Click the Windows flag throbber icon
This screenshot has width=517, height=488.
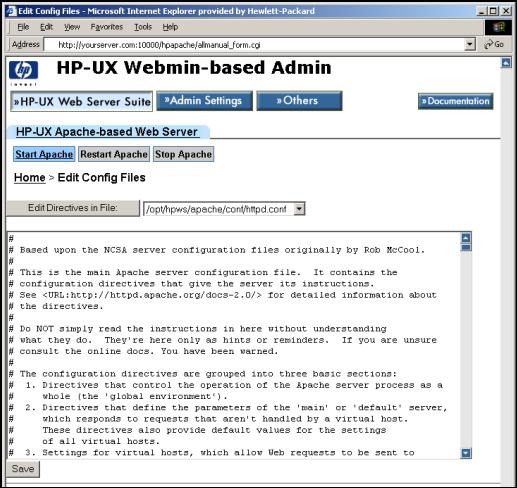[x=498, y=27]
